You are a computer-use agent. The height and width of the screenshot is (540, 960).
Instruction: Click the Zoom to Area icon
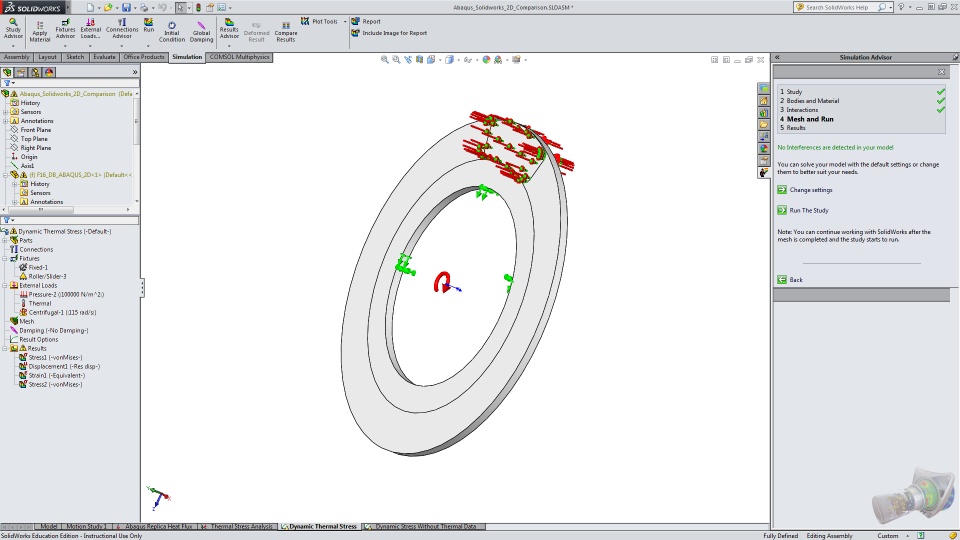coord(396,59)
